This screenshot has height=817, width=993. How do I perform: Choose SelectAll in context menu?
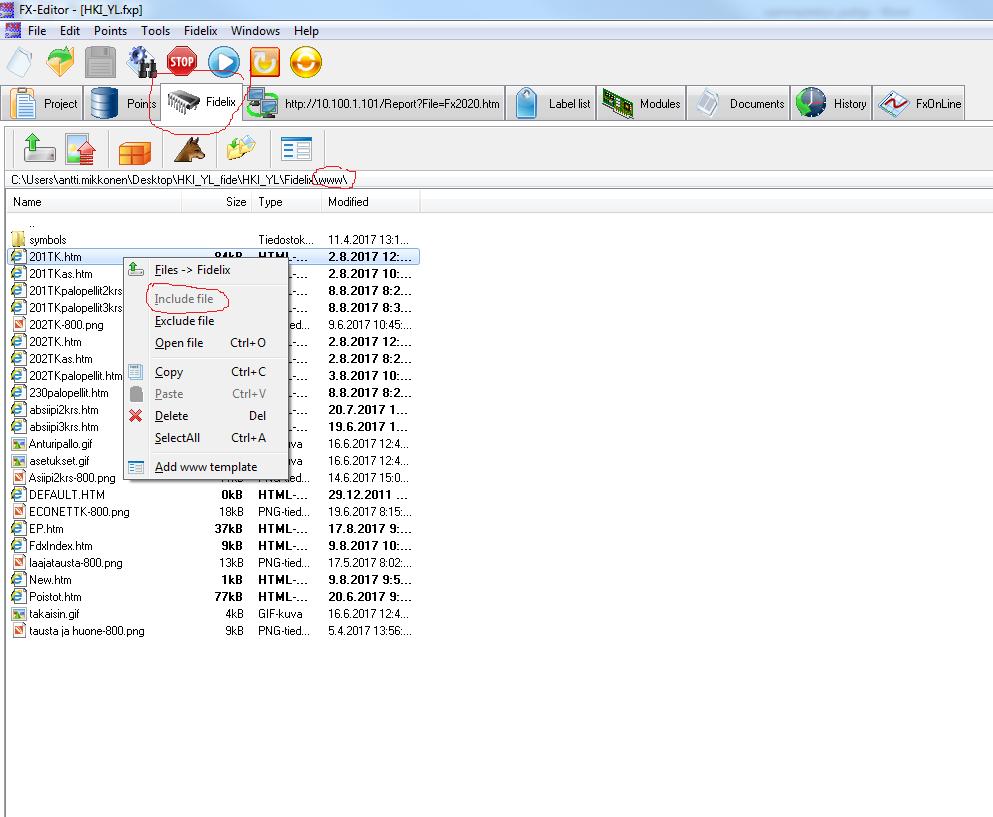tap(206, 438)
